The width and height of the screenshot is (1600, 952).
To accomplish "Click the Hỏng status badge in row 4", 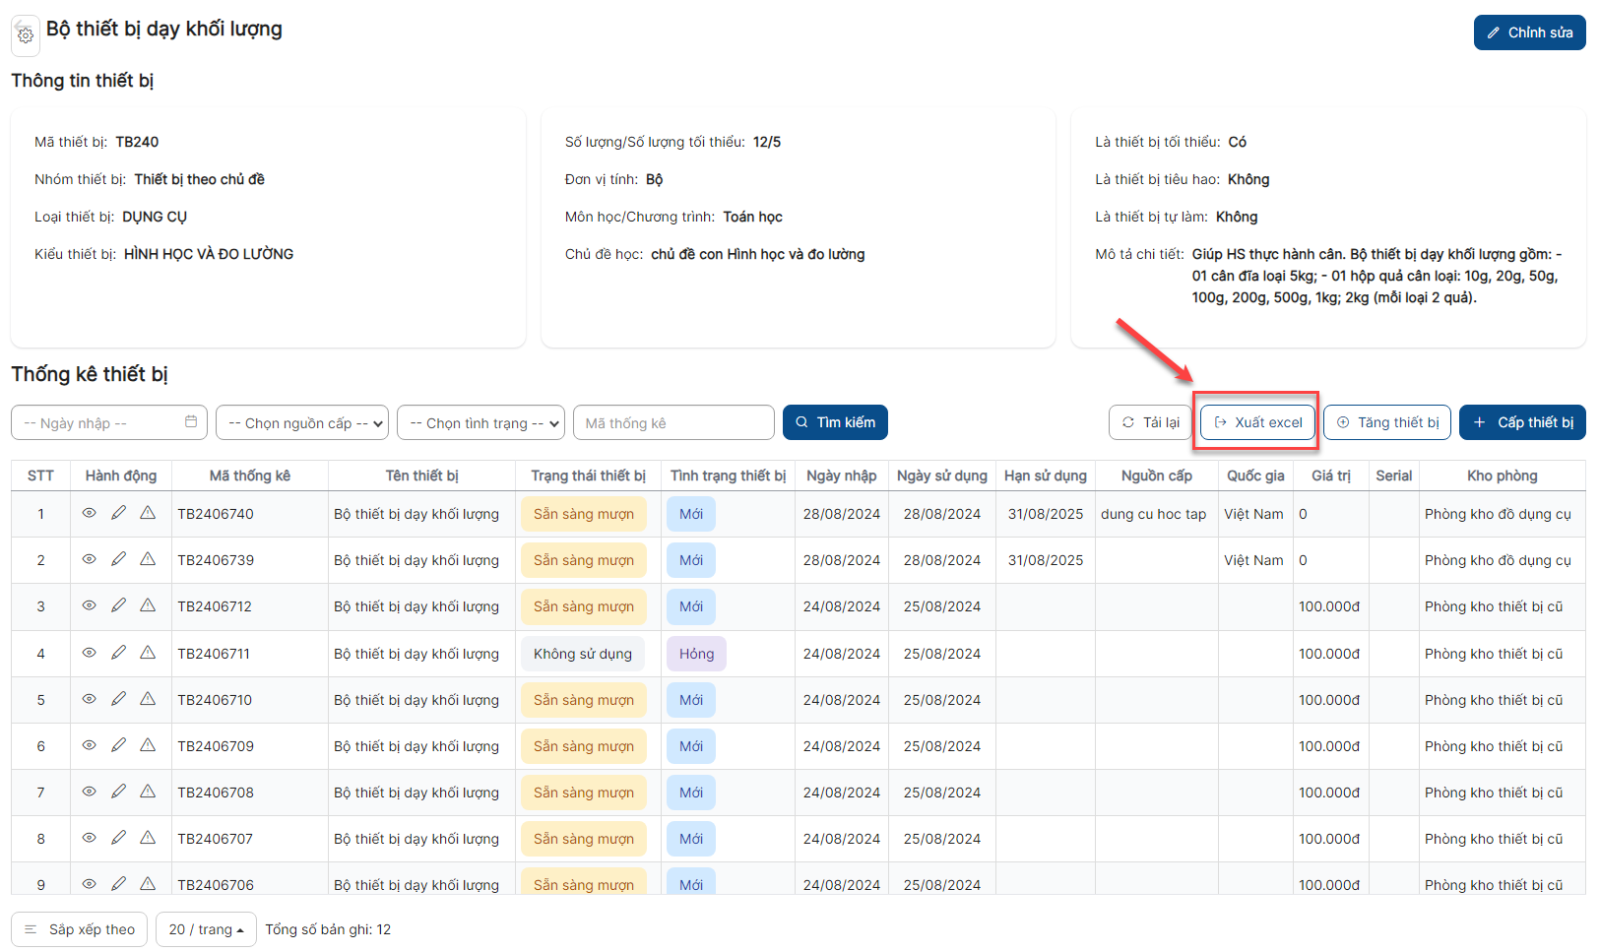I will coord(697,653).
